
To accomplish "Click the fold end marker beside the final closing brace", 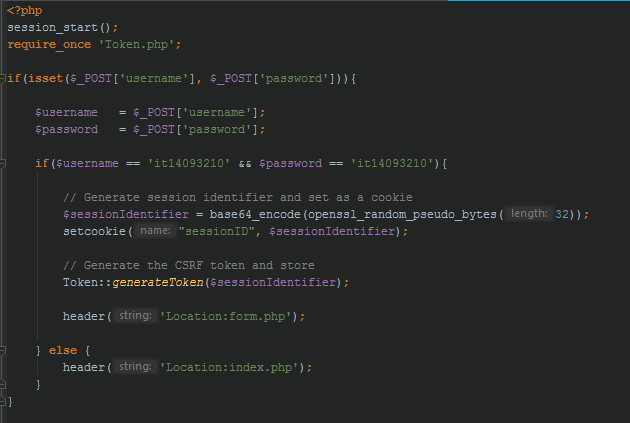I will pos(2,401).
